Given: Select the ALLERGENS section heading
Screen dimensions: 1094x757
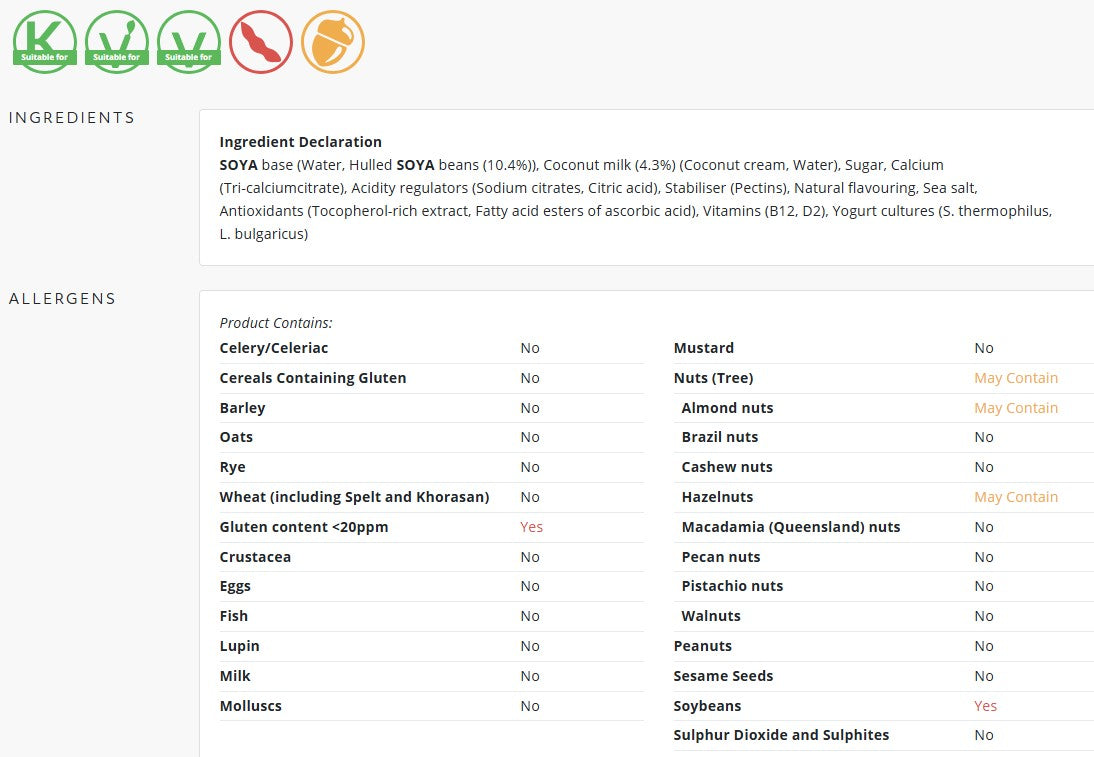Looking at the screenshot, I should click(x=62, y=299).
